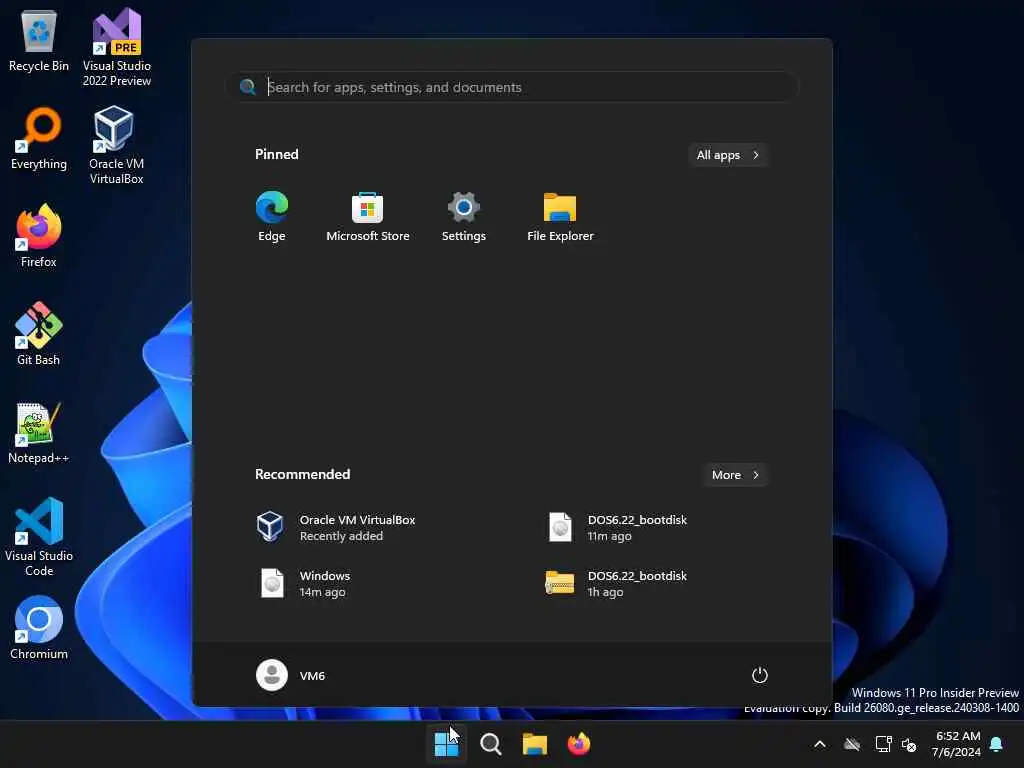Click the Start menu search magnifier icon
The width and height of the screenshot is (1024, 768).
click(248, 87)
